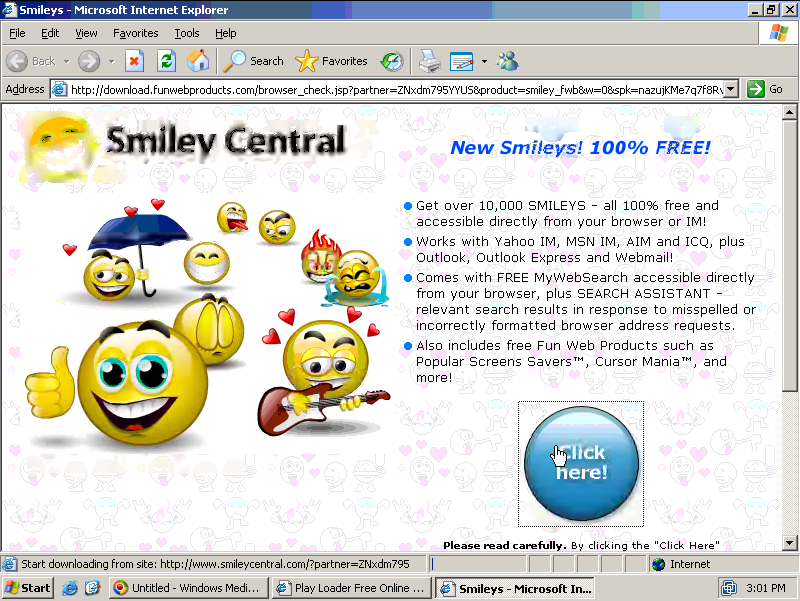
Task: Open the Help menu
Action: pyautogui.click(x=226, y=33)
